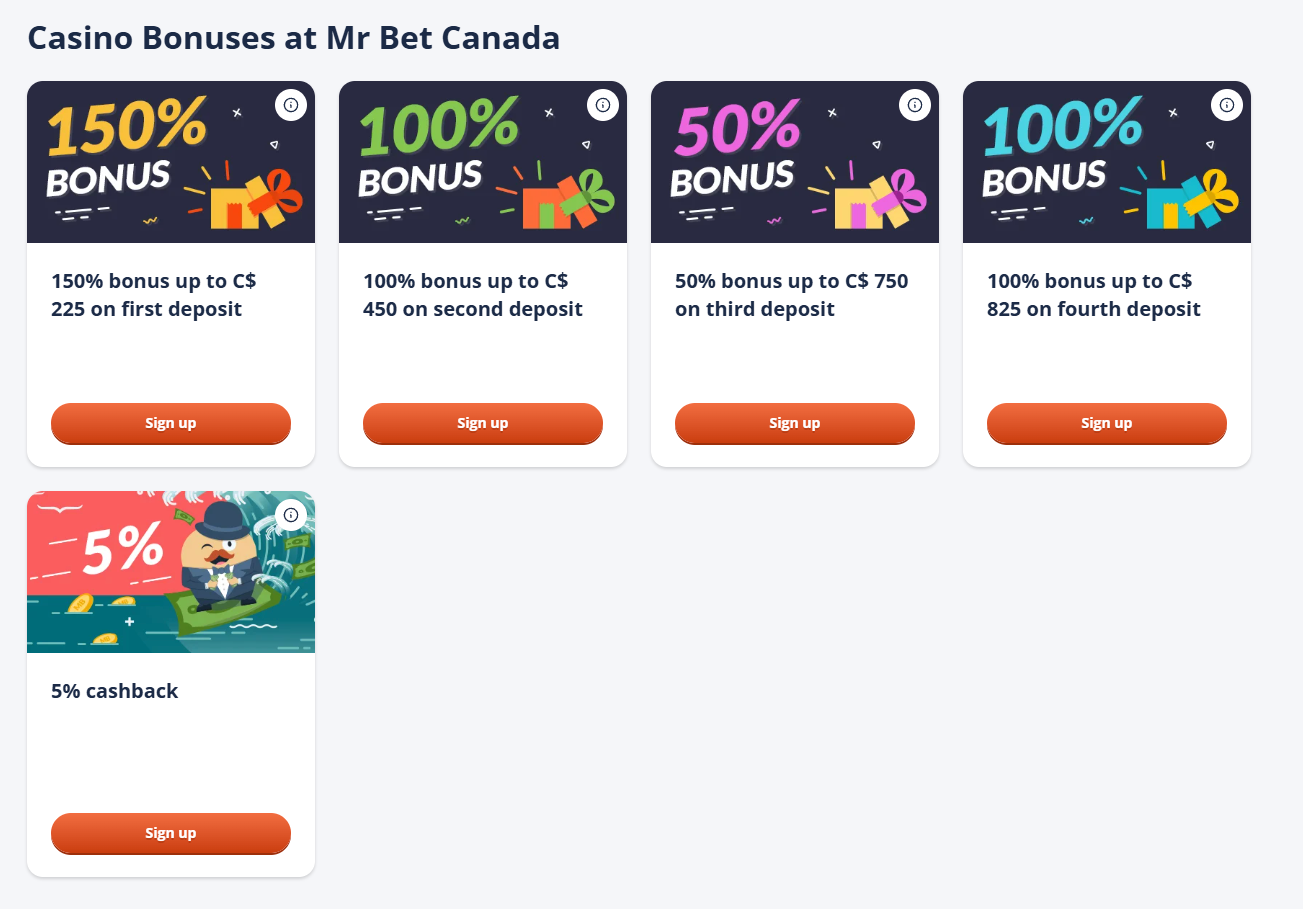Open info for the 100% fourth deposit bonus
Viewport: 1303px width, 909px height.
coord(1227,104)
